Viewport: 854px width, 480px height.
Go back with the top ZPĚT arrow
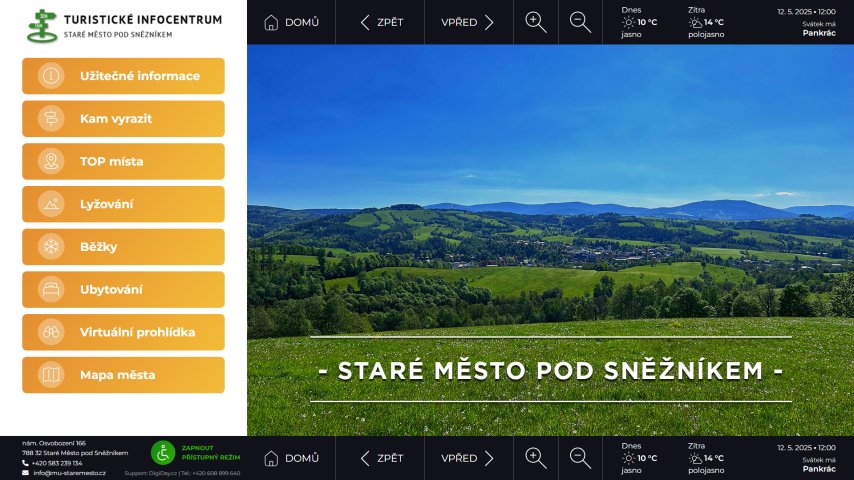click(380, 22)
